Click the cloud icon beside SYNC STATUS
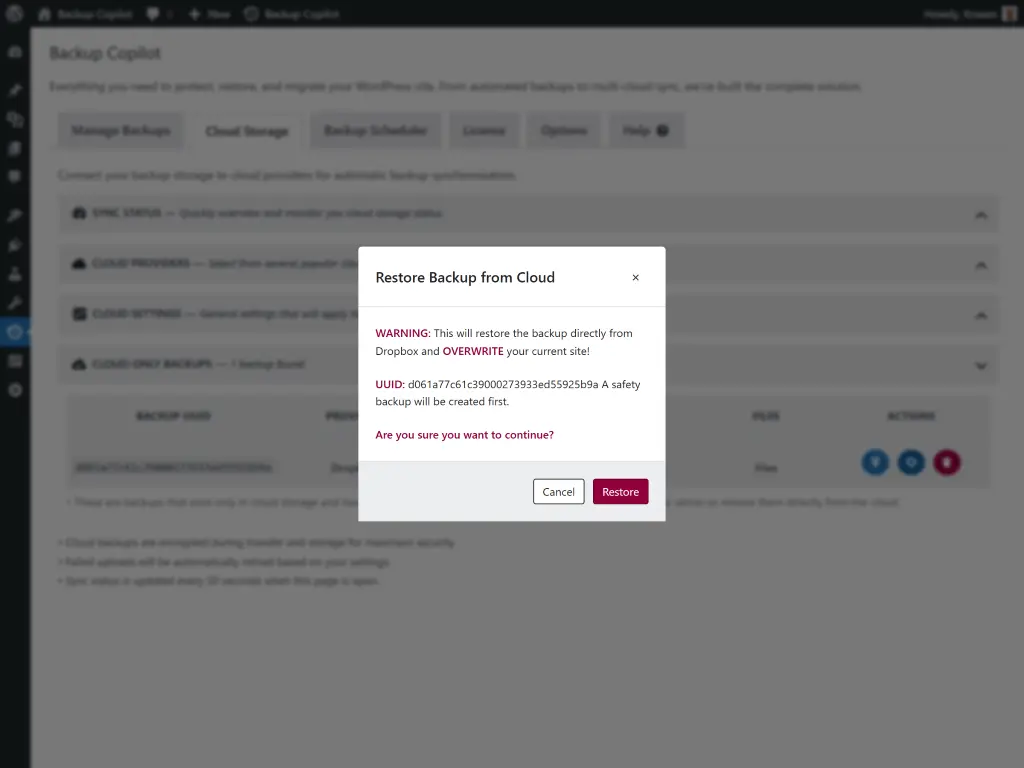 (x=79, y=213)
